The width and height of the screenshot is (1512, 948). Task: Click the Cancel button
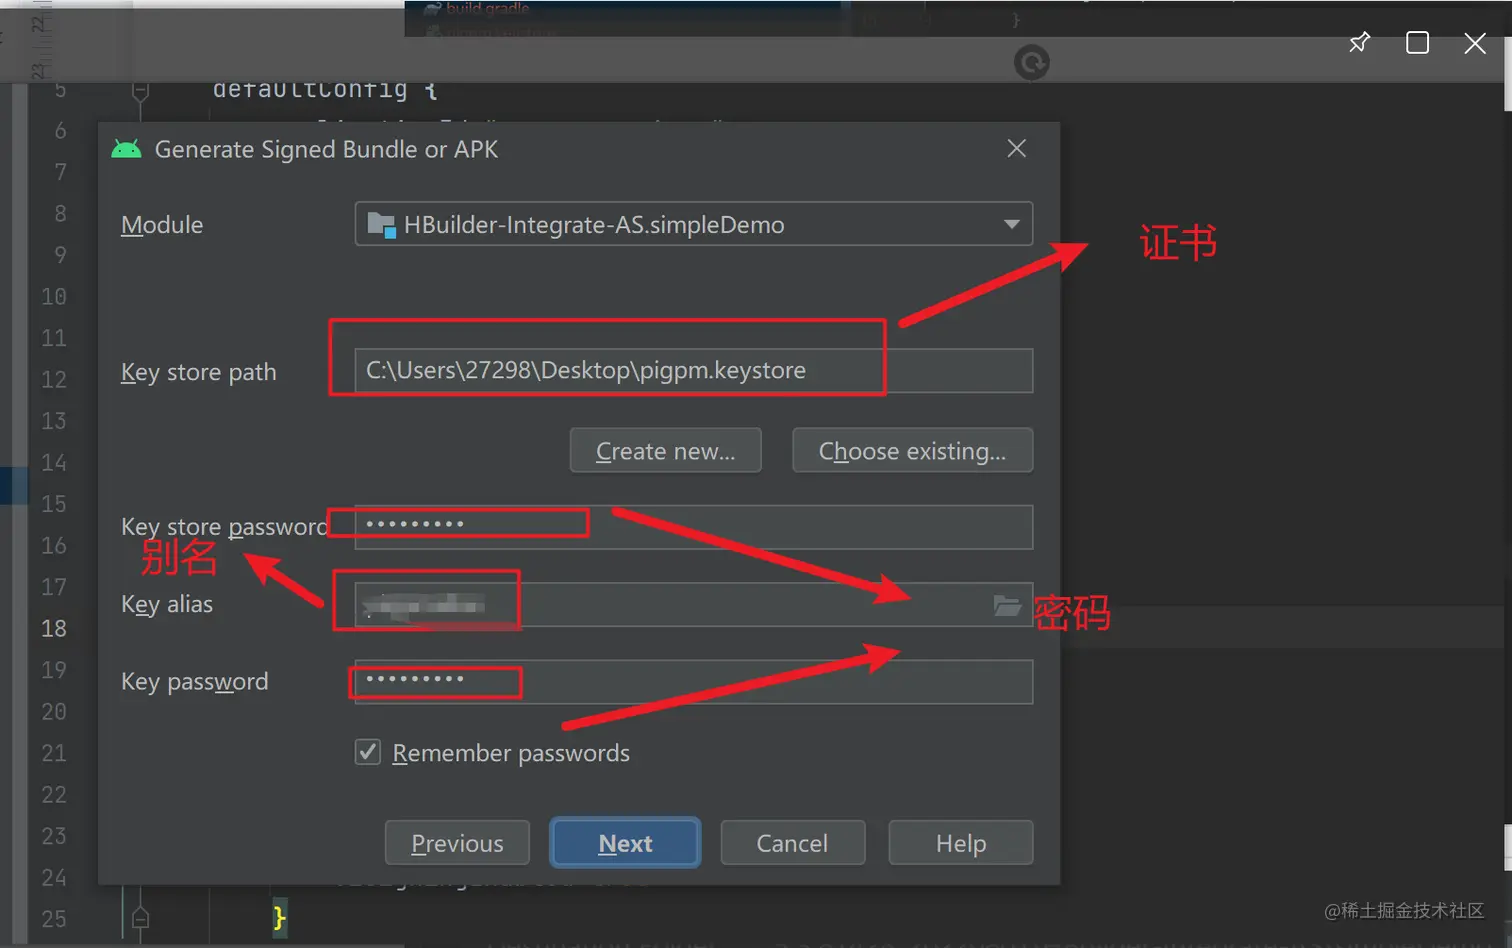[792, 843]
